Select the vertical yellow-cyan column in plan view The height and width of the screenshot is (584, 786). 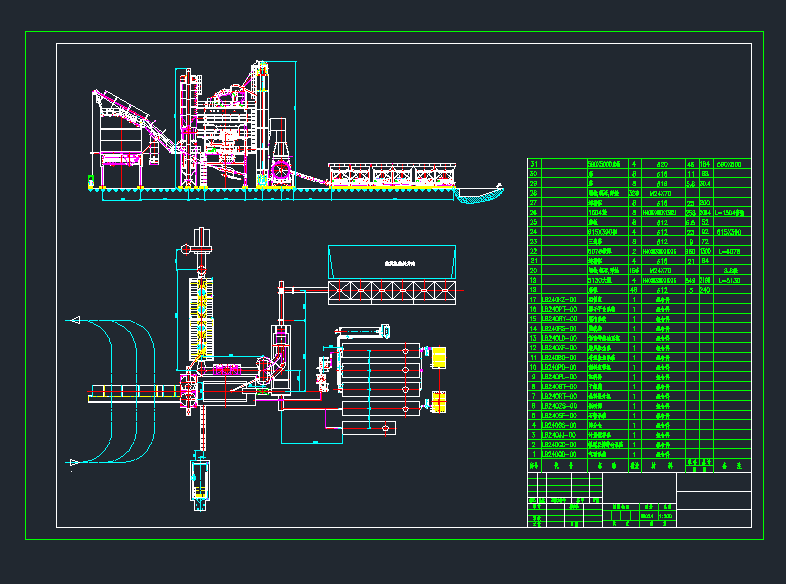click(x=200, y=315)
